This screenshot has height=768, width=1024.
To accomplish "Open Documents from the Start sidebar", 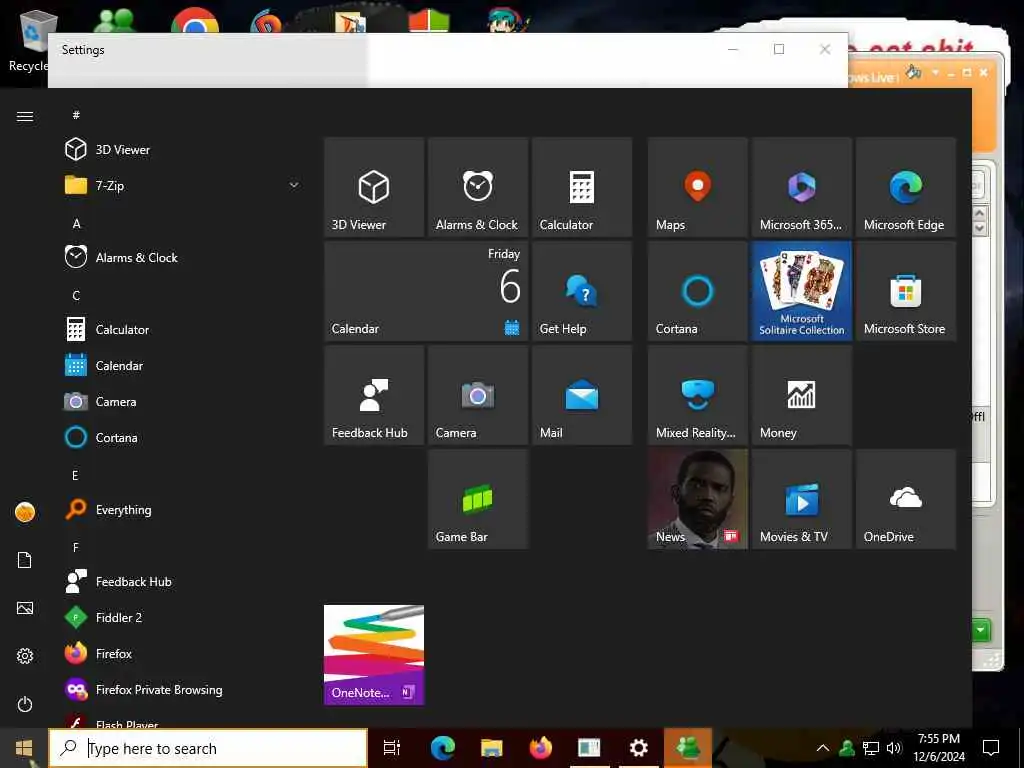I will coord(25,560).
